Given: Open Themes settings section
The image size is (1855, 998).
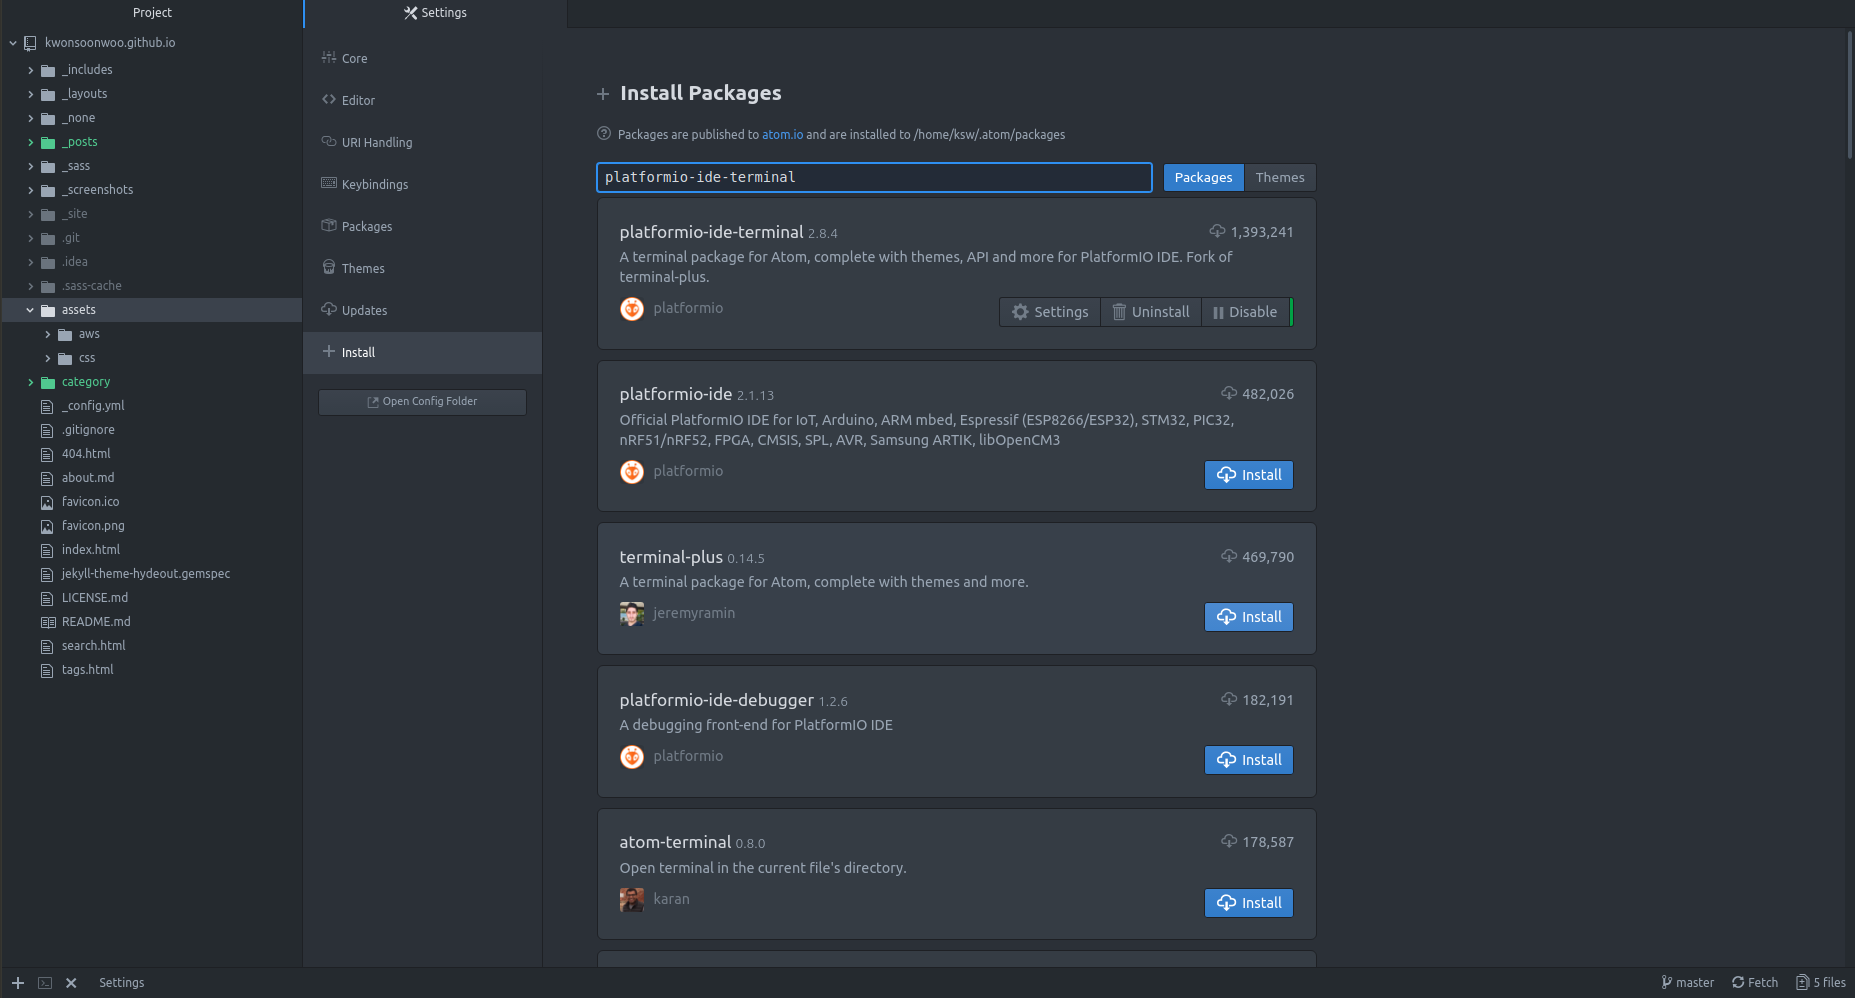Looking at the screenshot, I should tap(423, 269).
